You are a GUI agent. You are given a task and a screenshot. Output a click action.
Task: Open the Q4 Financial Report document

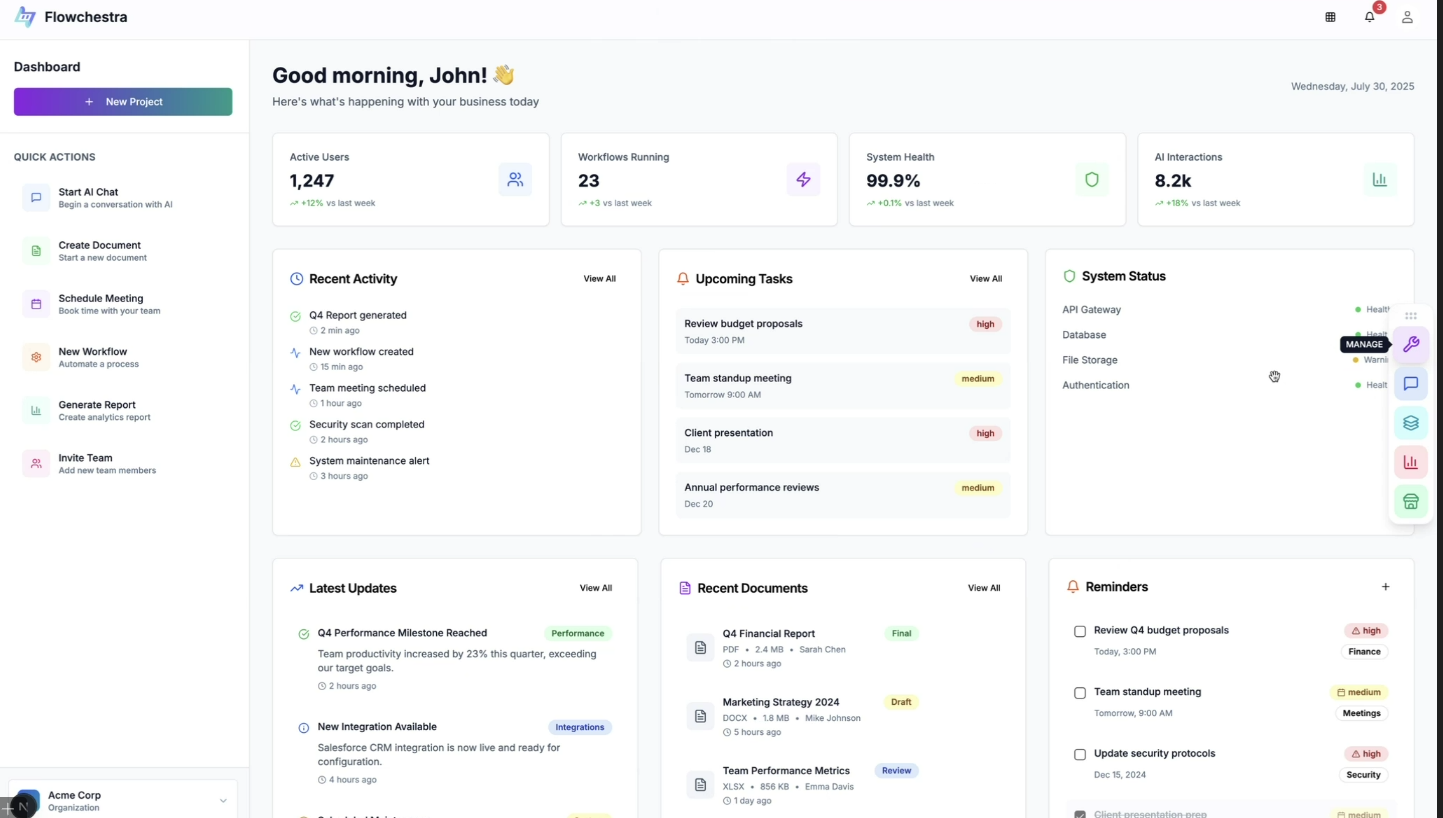pos(768,634)
